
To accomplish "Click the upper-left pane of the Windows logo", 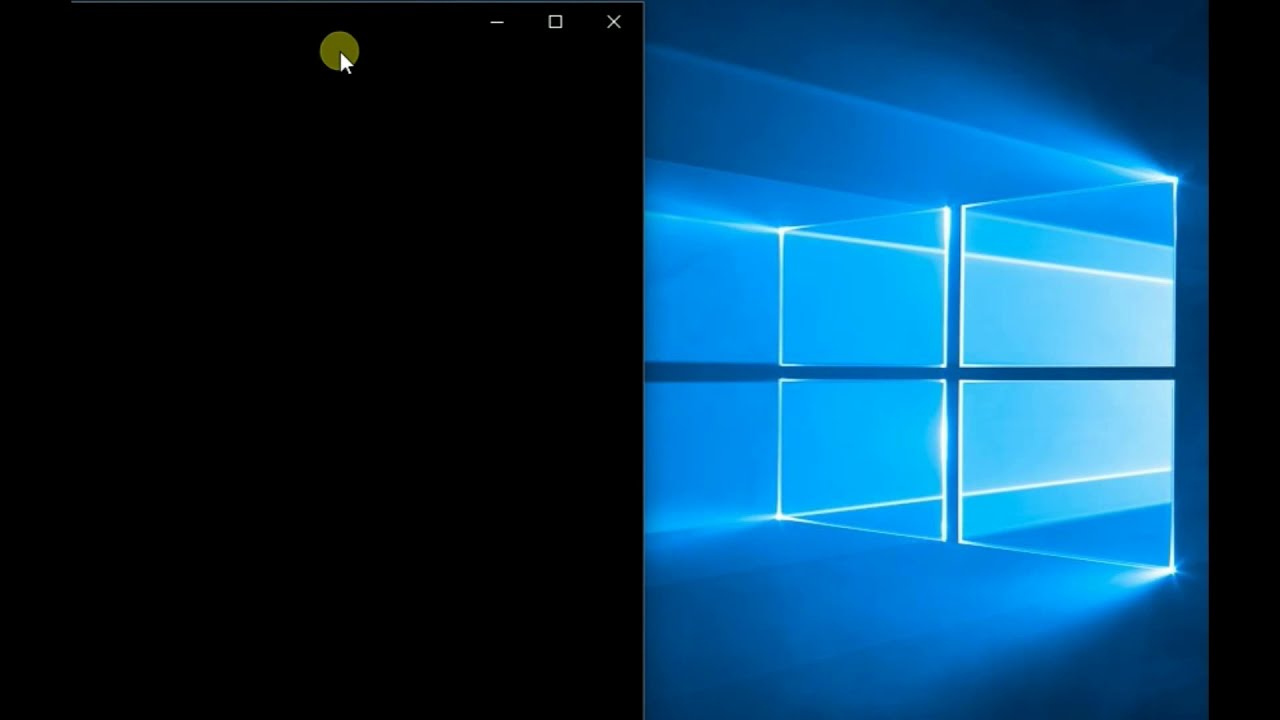I will coord(862,295).
